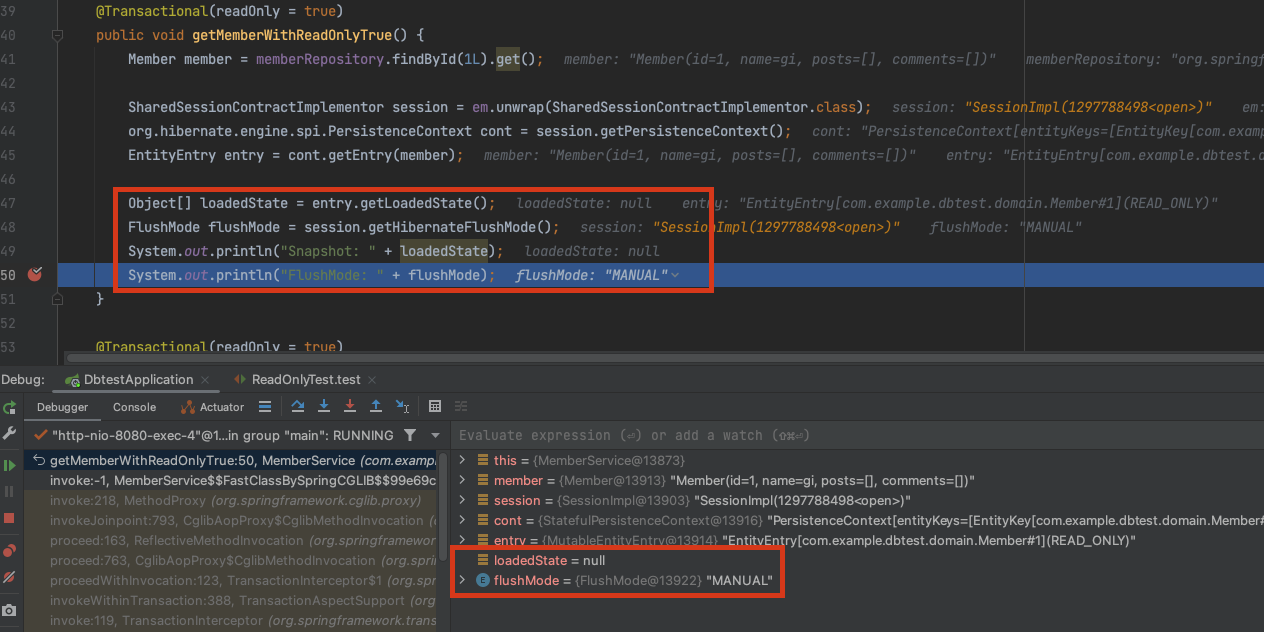
Task: Expand the 'cont' variable node
Action: [462, 520]
